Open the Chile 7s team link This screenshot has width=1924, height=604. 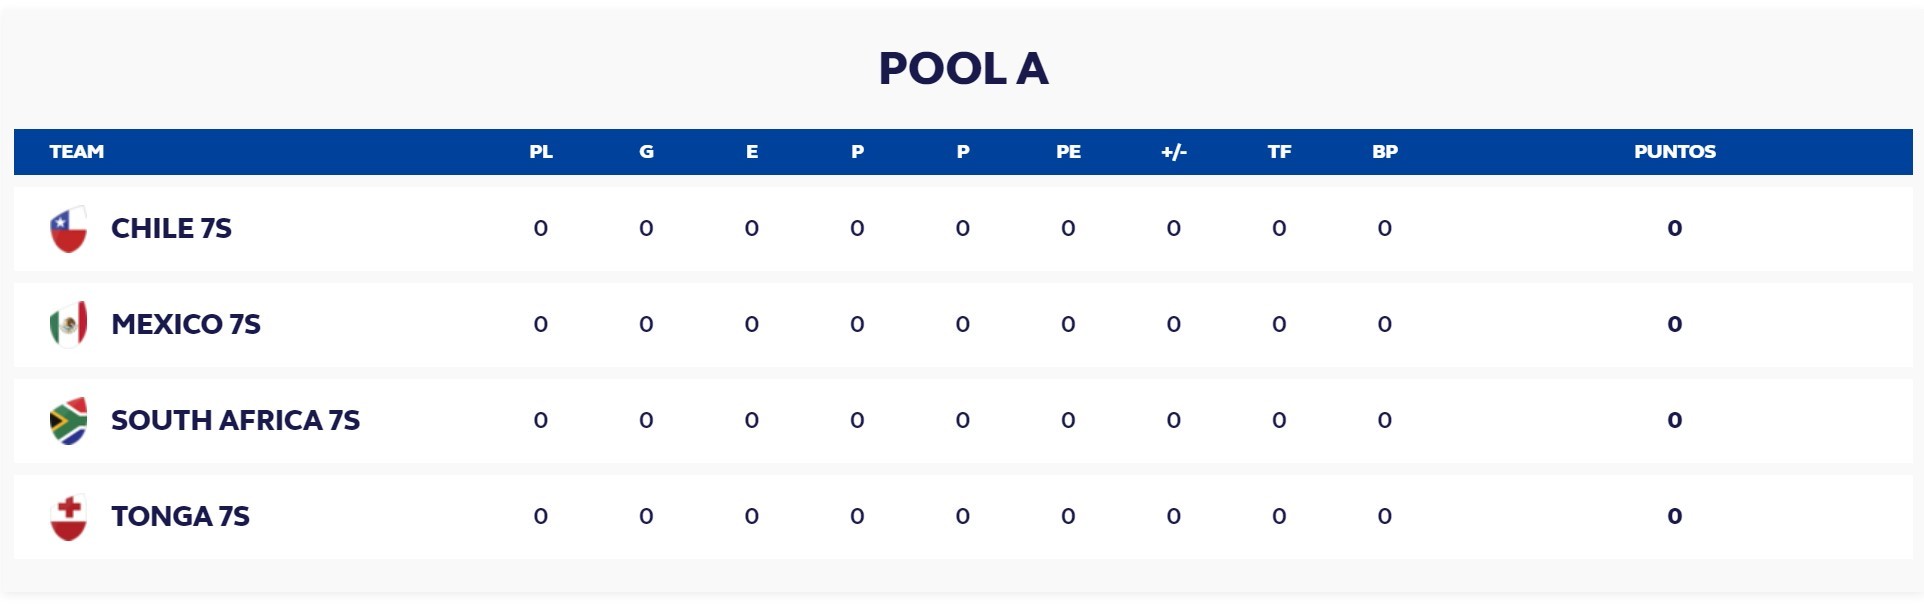point(171,229)
